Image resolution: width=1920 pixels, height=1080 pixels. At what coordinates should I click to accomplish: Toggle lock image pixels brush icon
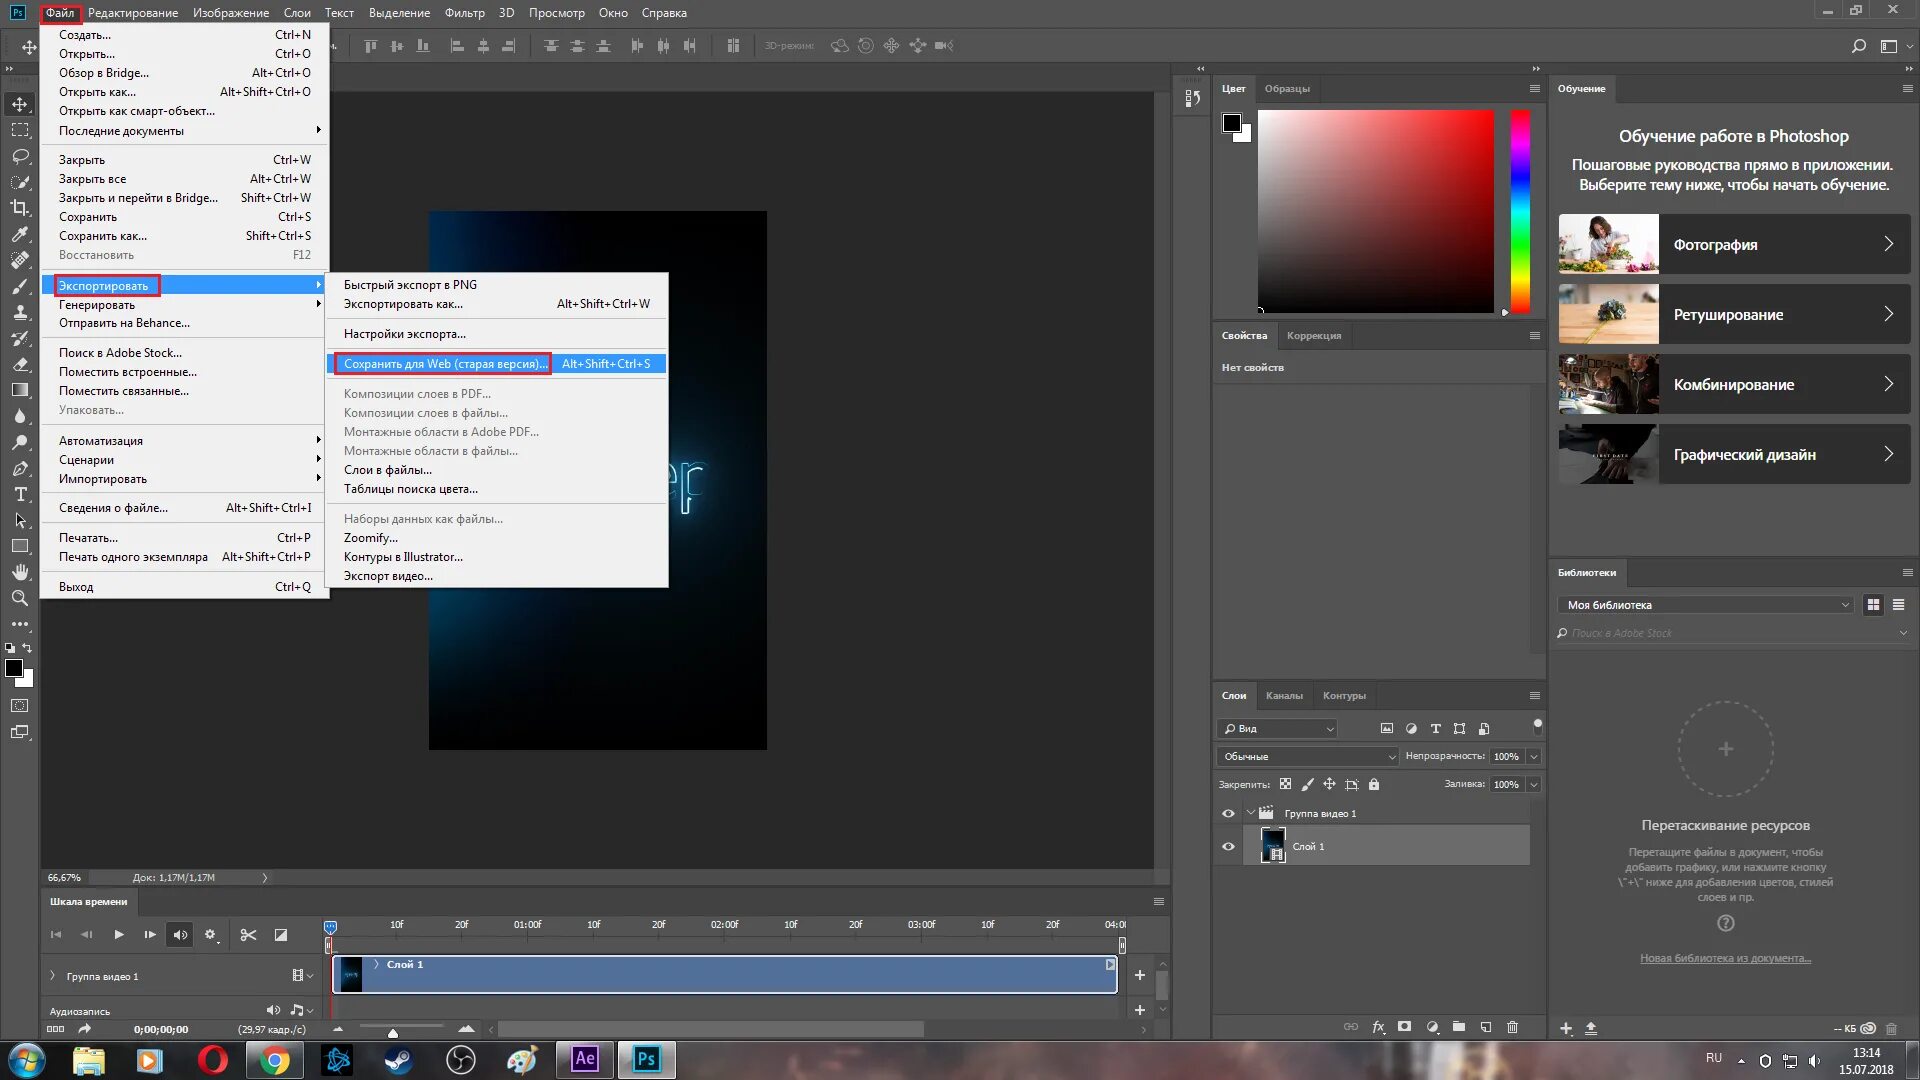point(1307,784)
